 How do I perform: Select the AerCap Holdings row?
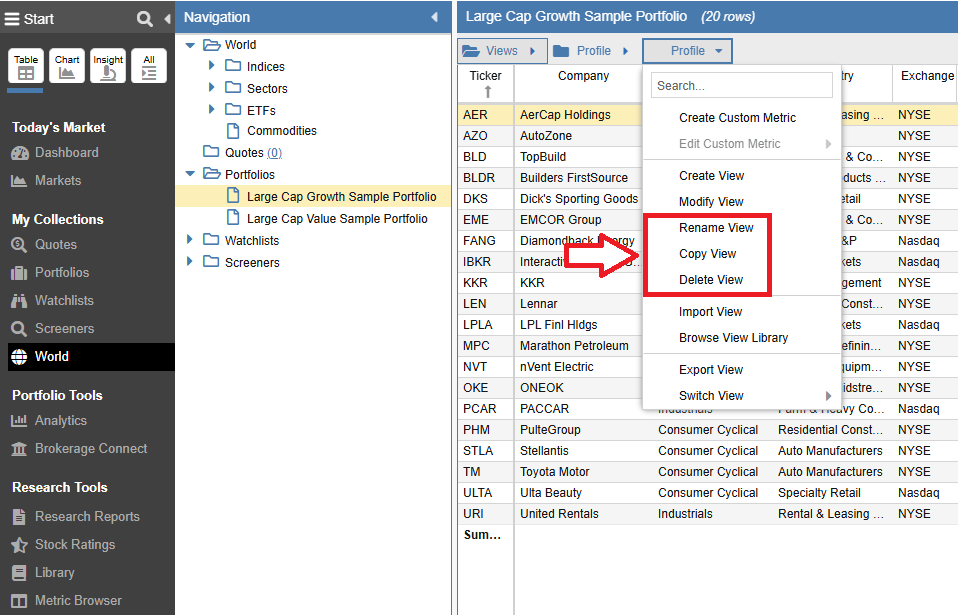(x=707, y=115)
